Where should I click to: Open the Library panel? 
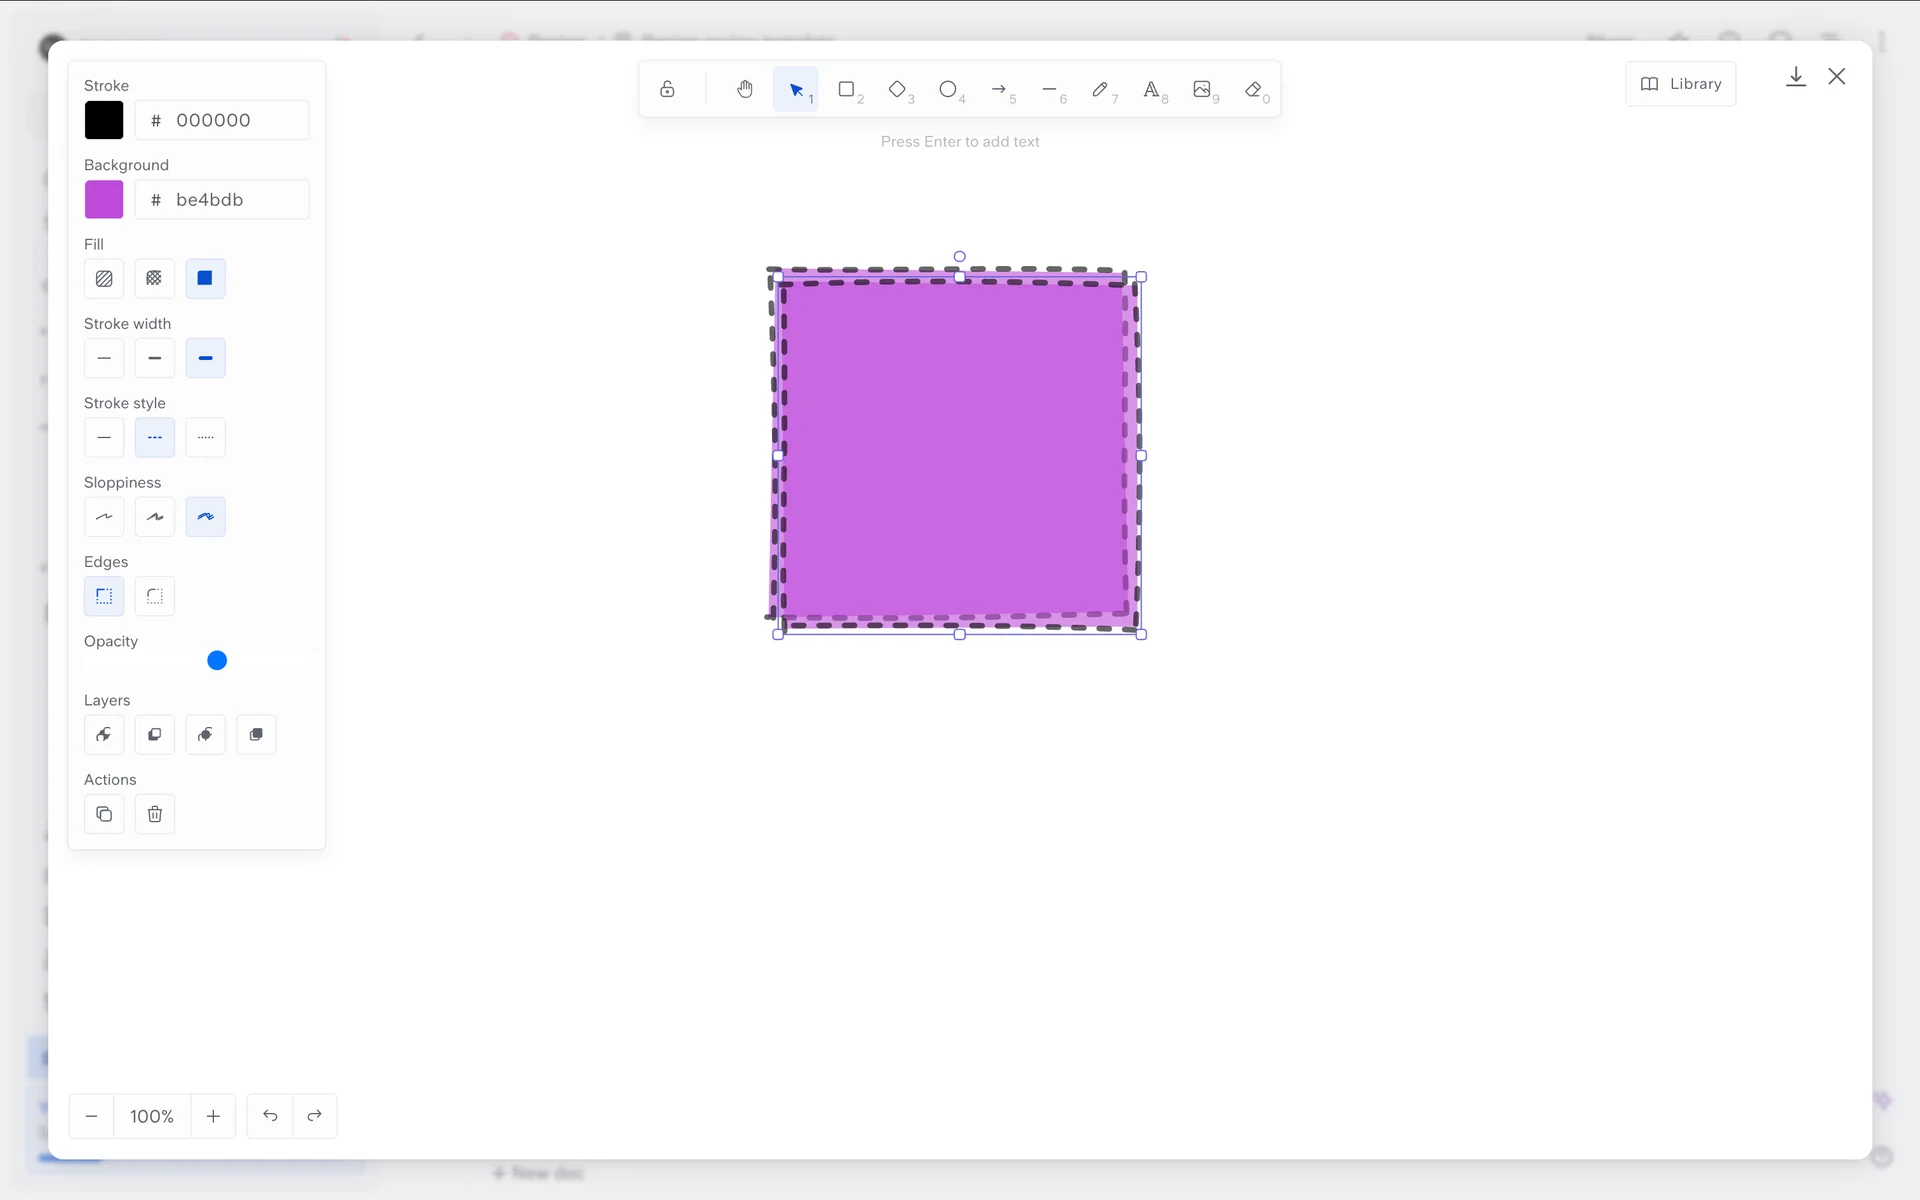[1681, 84]
